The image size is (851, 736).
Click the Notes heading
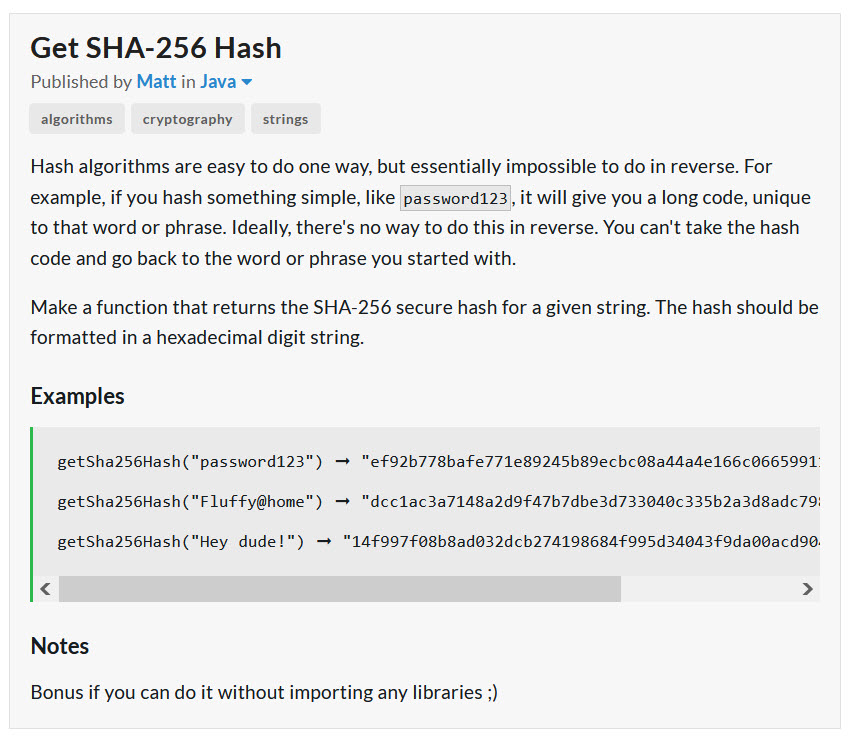(60, 646)
